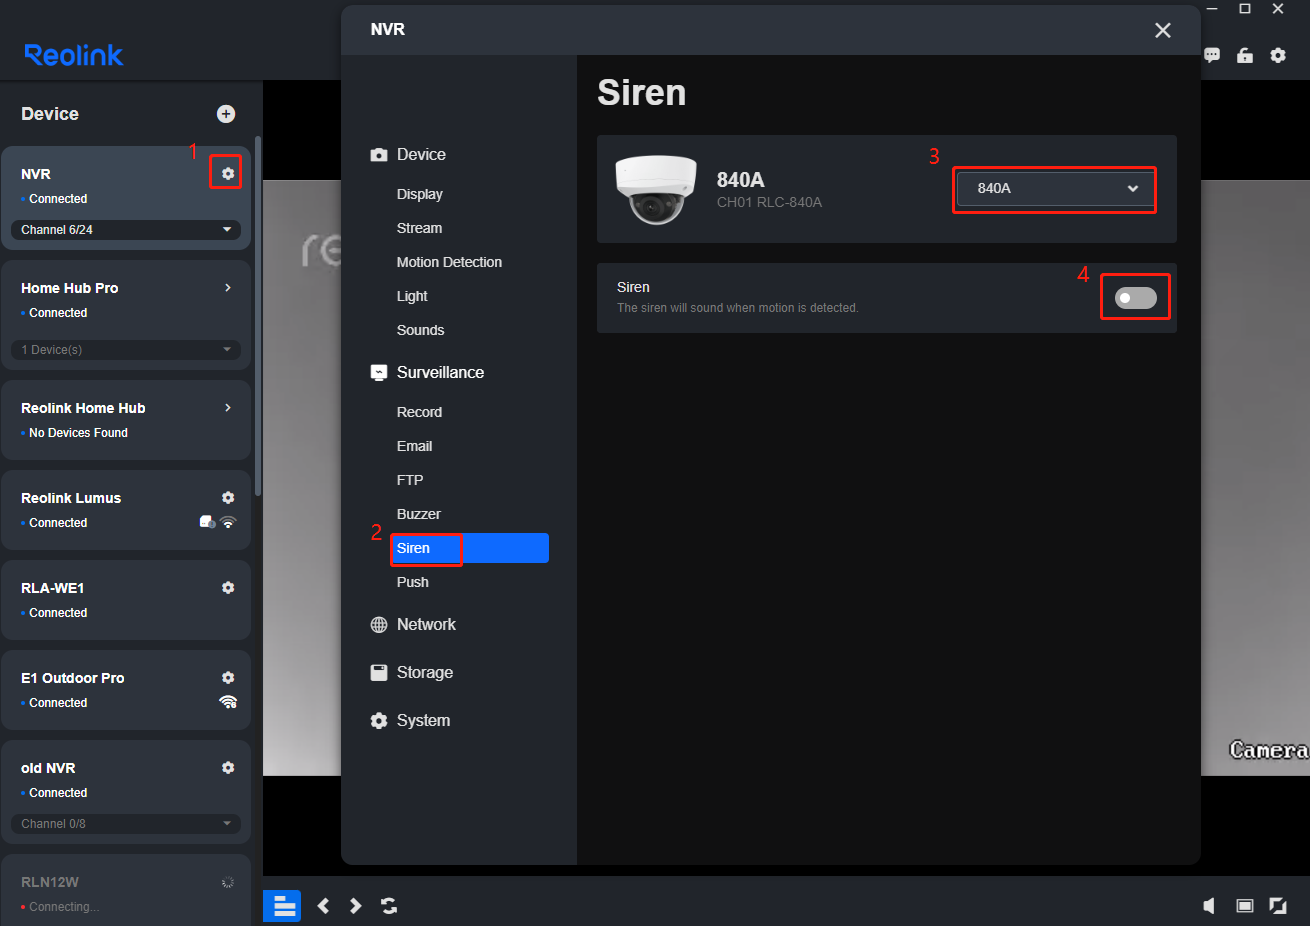Click the Reolink Lumus device name

[x=71, y=498]
